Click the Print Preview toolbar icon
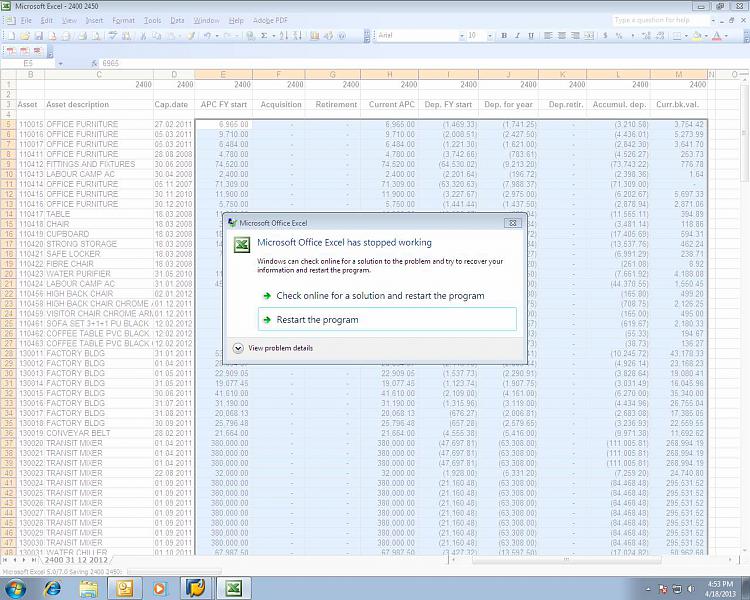The width and height of the screenshot is (750, 600). coord(96,36)
